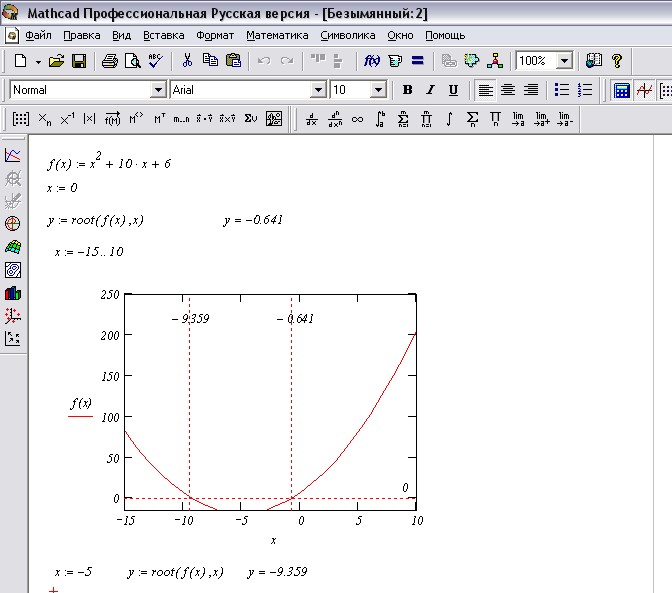Screen dimensions: 672x593
Task: Run spell check with ABC icon
Action: [x=155, y=61]
